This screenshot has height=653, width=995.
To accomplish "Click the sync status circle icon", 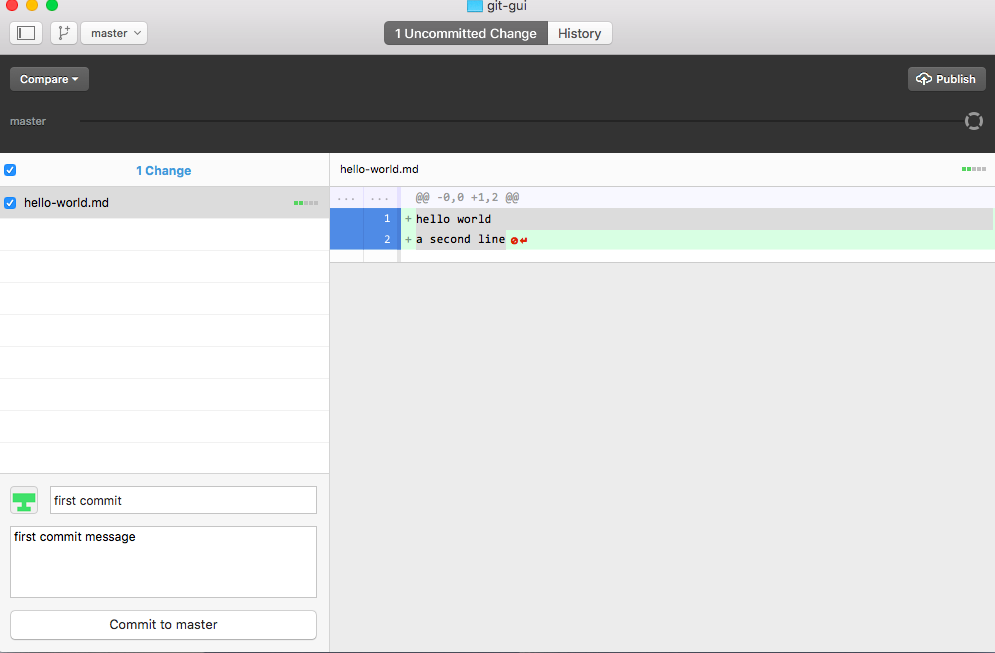I will [973, 121].
